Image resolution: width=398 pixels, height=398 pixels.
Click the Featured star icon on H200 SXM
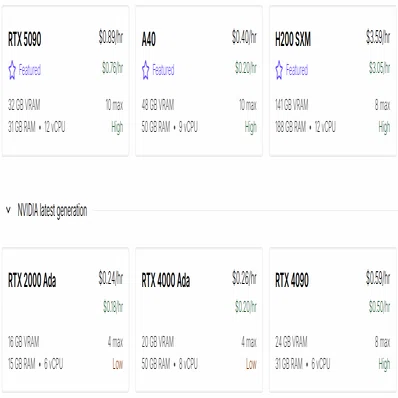coord(279,70)
